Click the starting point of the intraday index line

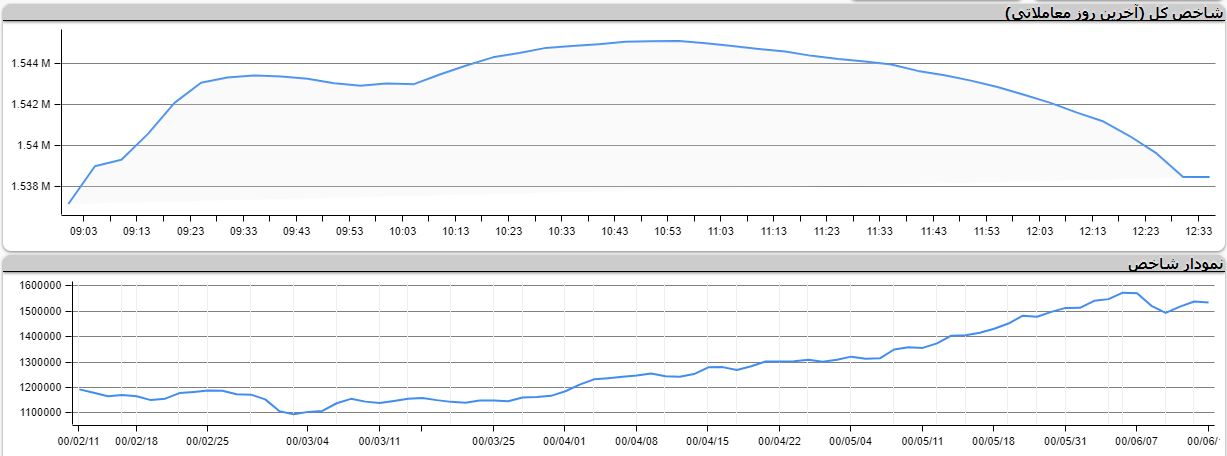69,203
